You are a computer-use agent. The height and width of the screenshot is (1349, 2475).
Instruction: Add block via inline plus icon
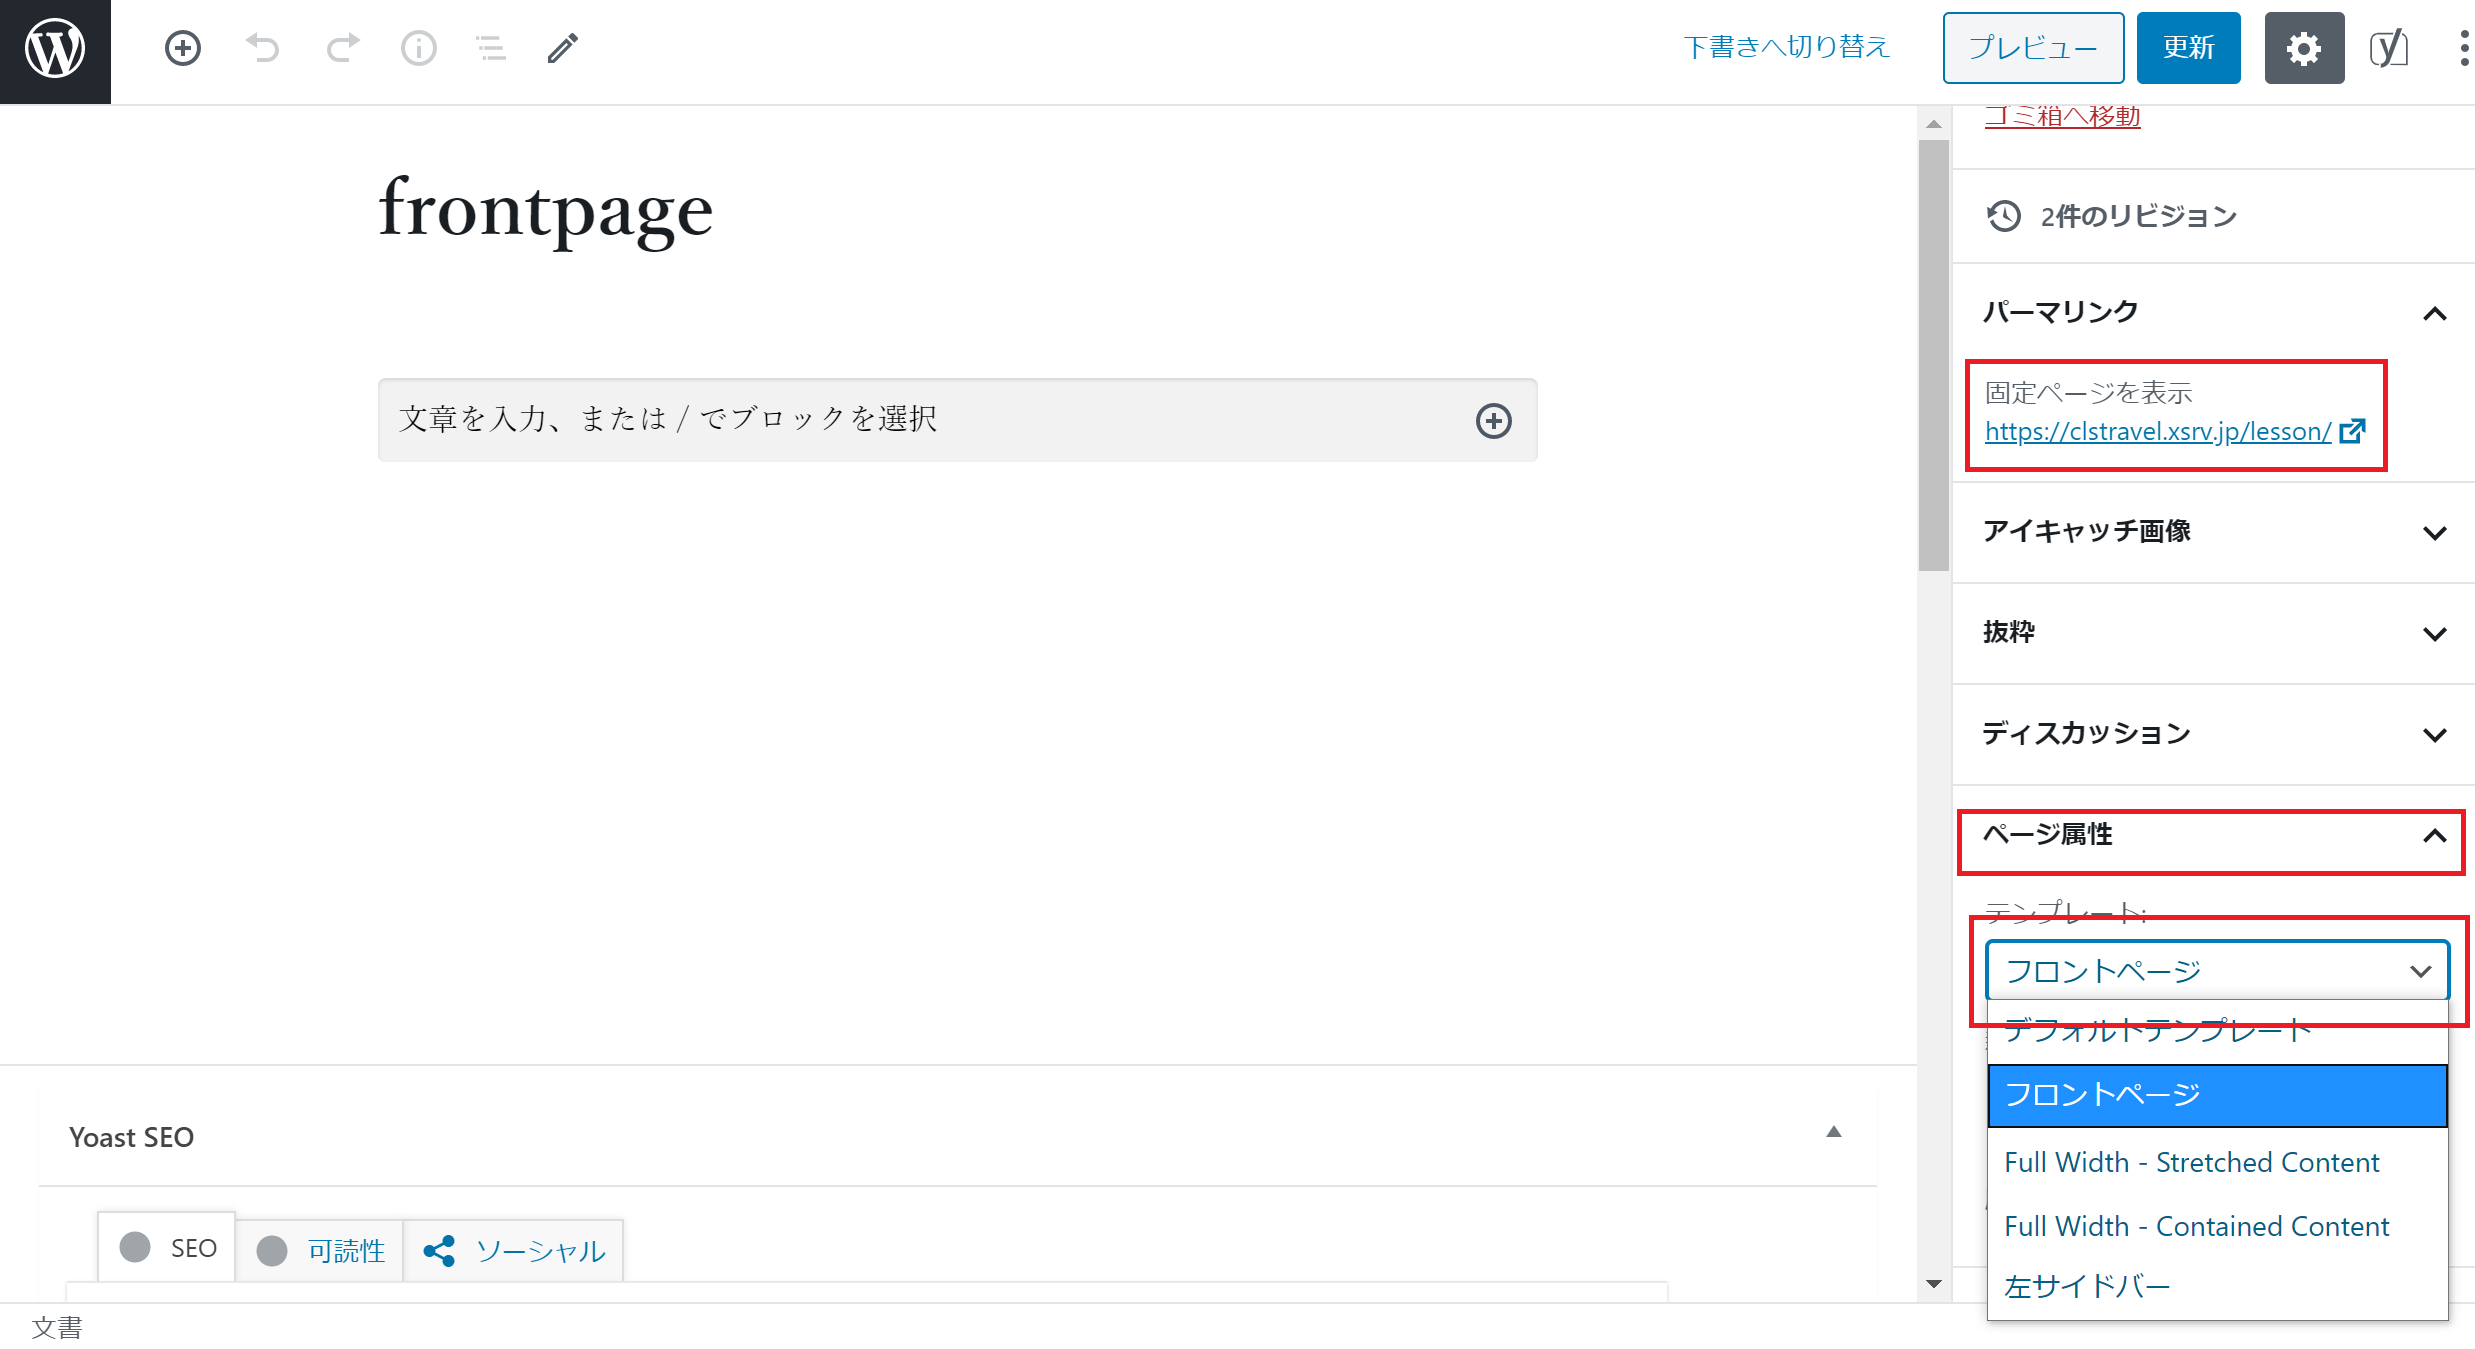[1494, 421]
